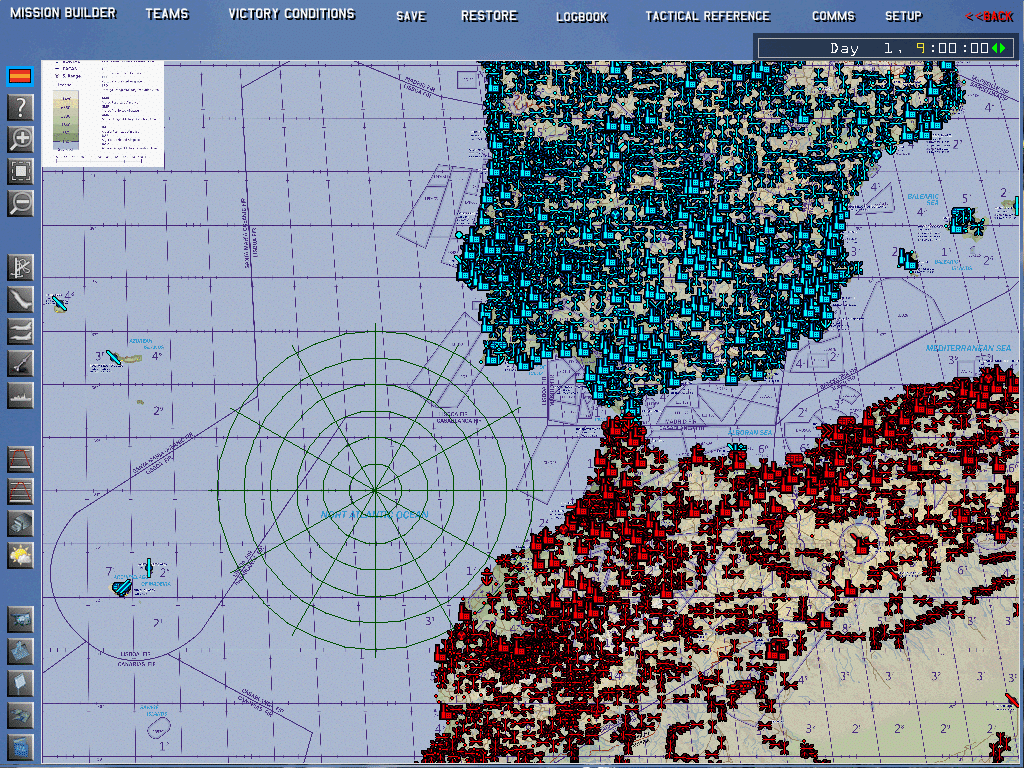1024x768 pixels.
Task: Zoom in on the map
Action: pos(20,139)
